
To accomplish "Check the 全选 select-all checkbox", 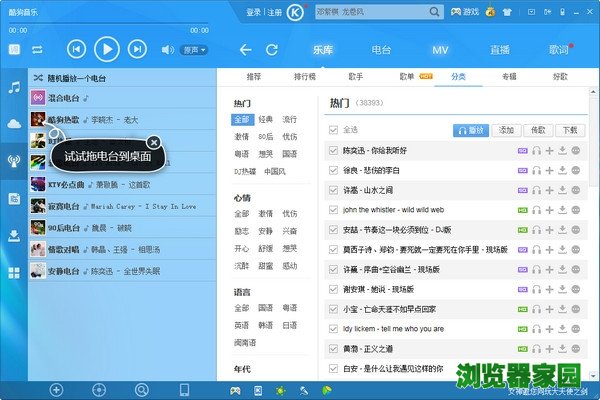I will point(334,129).
